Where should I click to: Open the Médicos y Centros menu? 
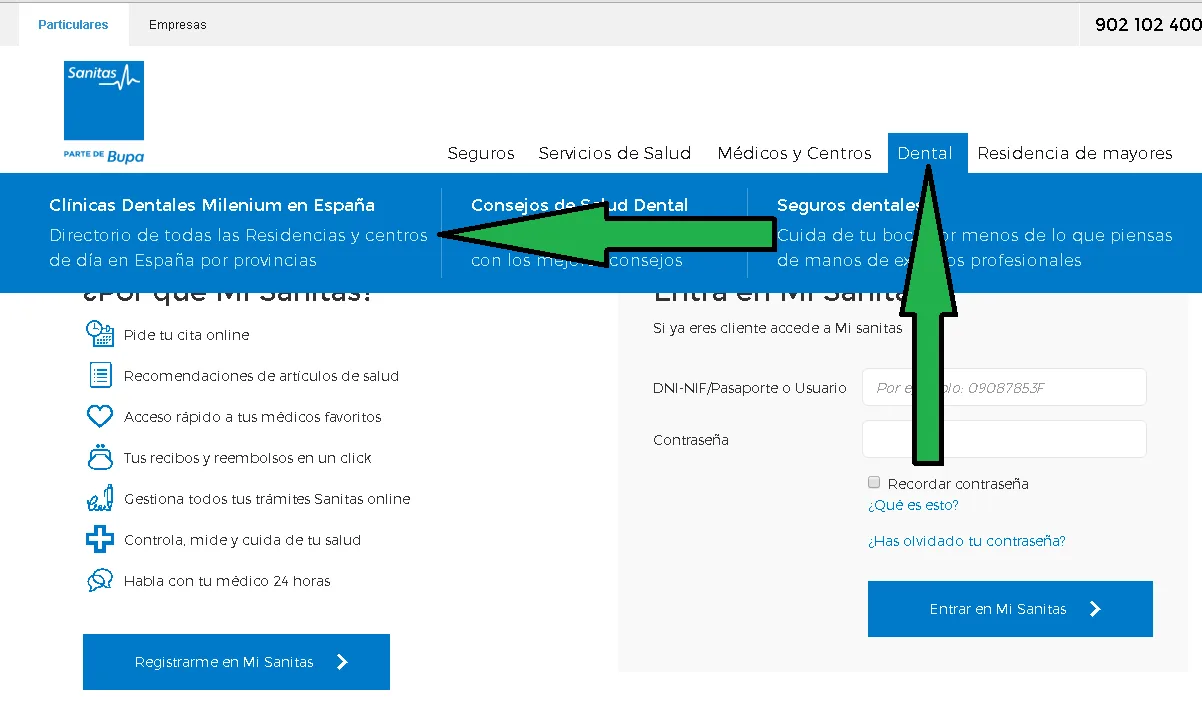pos(795,153)
